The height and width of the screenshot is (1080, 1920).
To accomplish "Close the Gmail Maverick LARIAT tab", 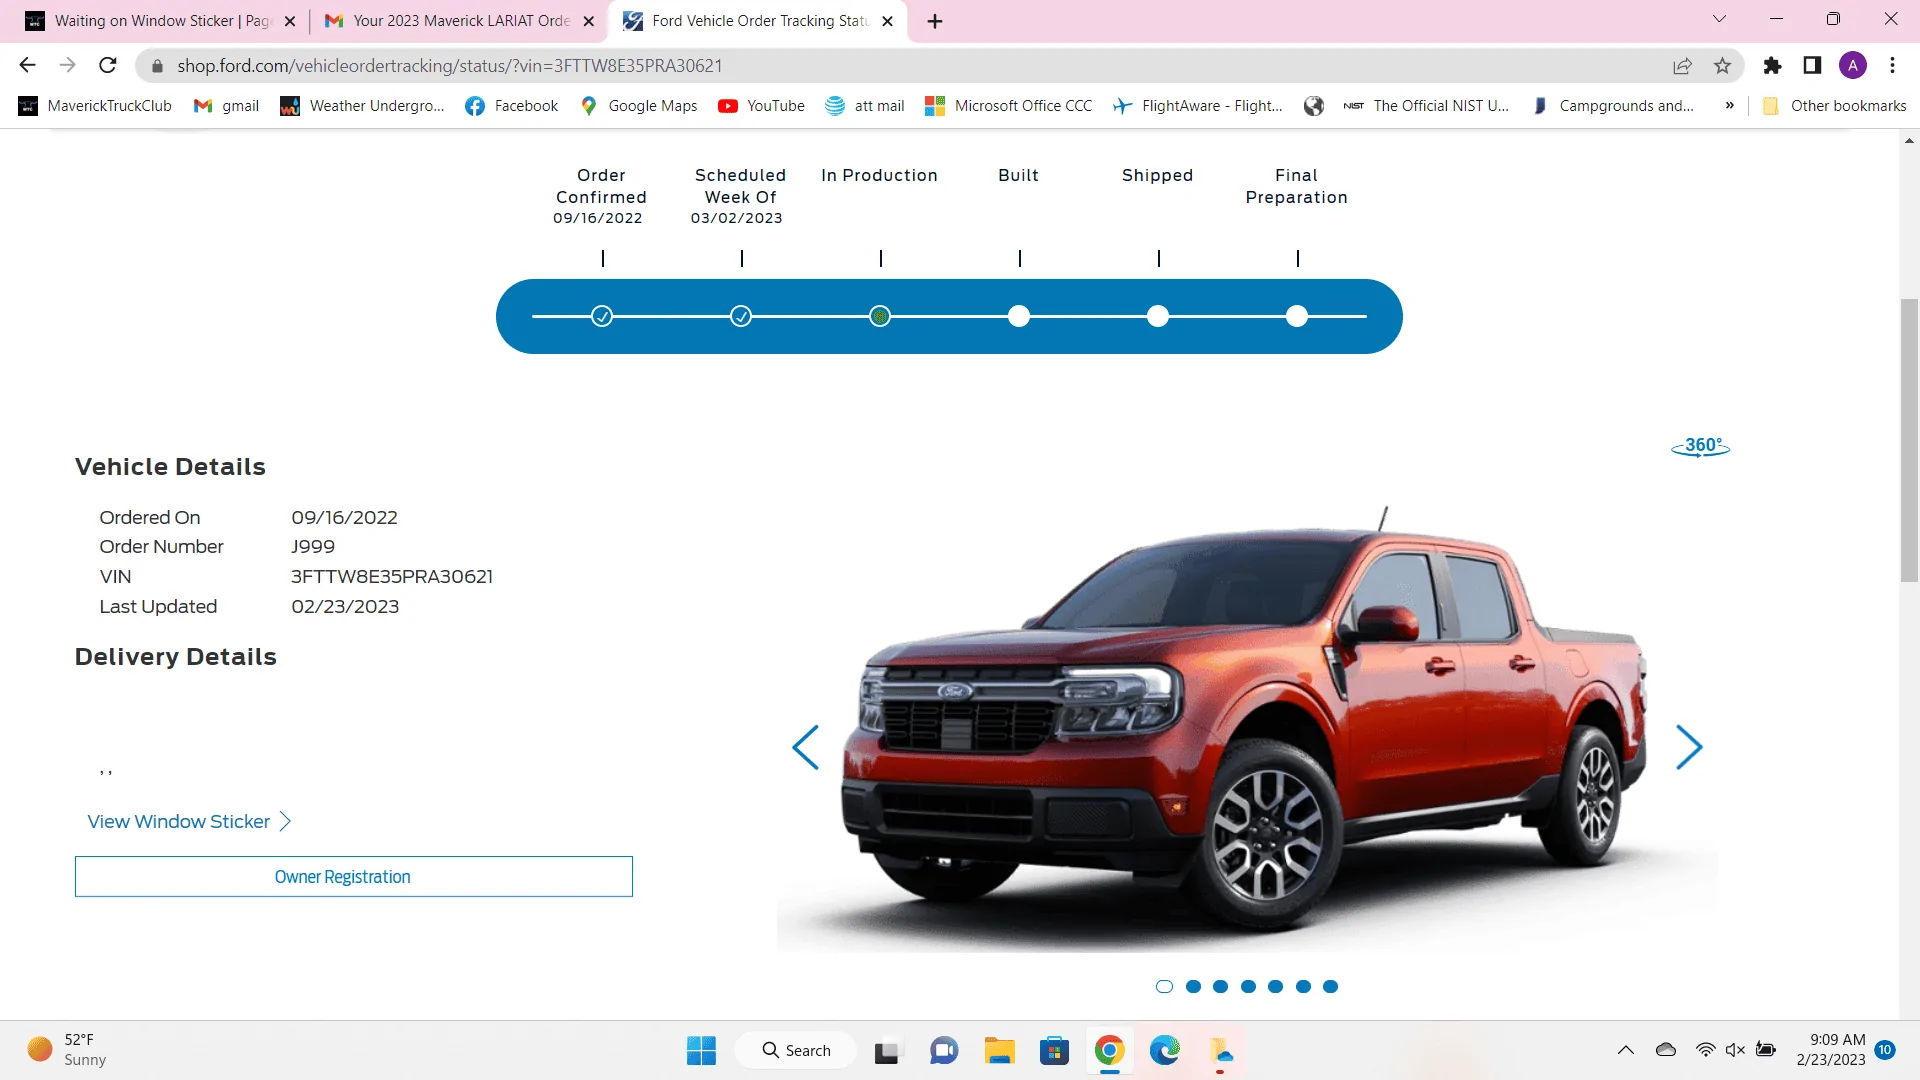I will click(588, 21).
